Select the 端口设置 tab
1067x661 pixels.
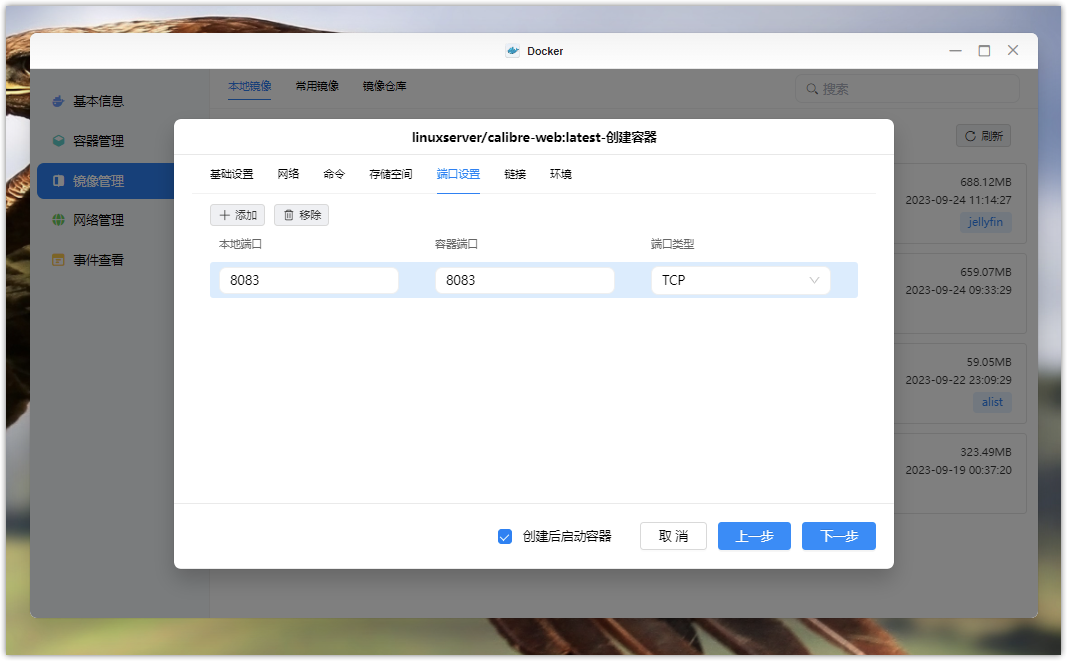[459, 174]
